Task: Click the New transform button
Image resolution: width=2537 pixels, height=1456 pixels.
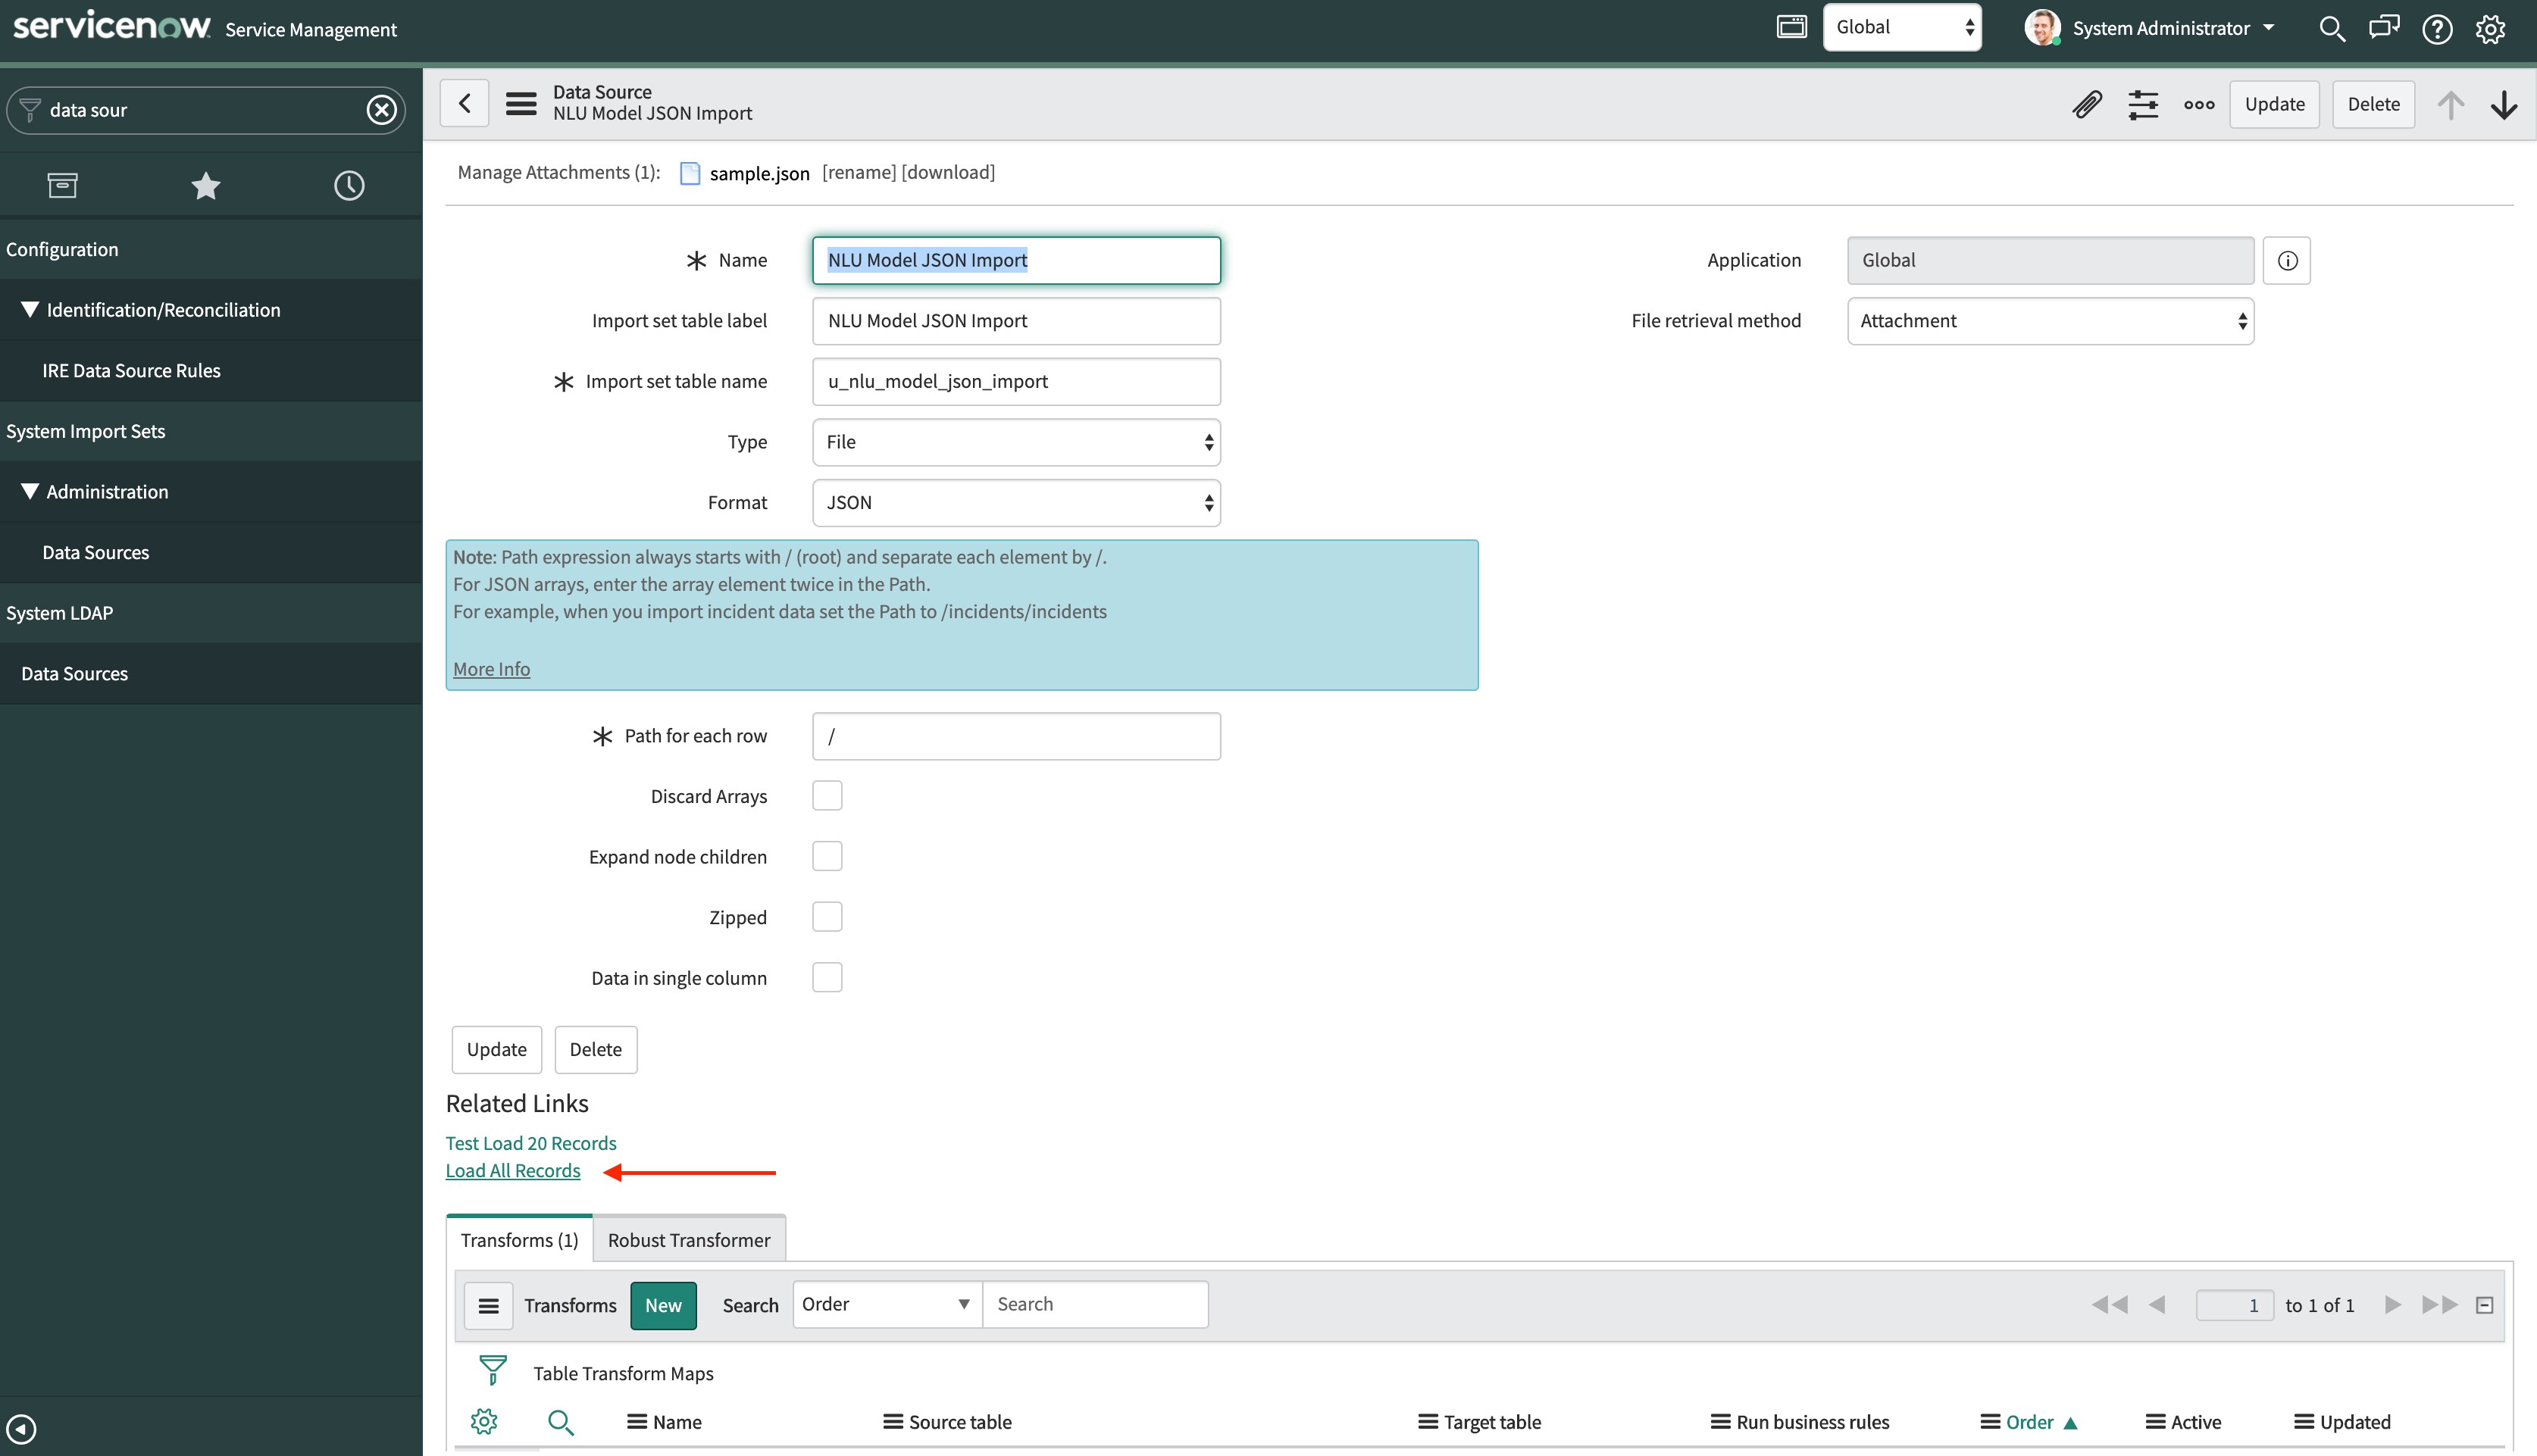Action: pyautogui.click(x=663, y=1306)
